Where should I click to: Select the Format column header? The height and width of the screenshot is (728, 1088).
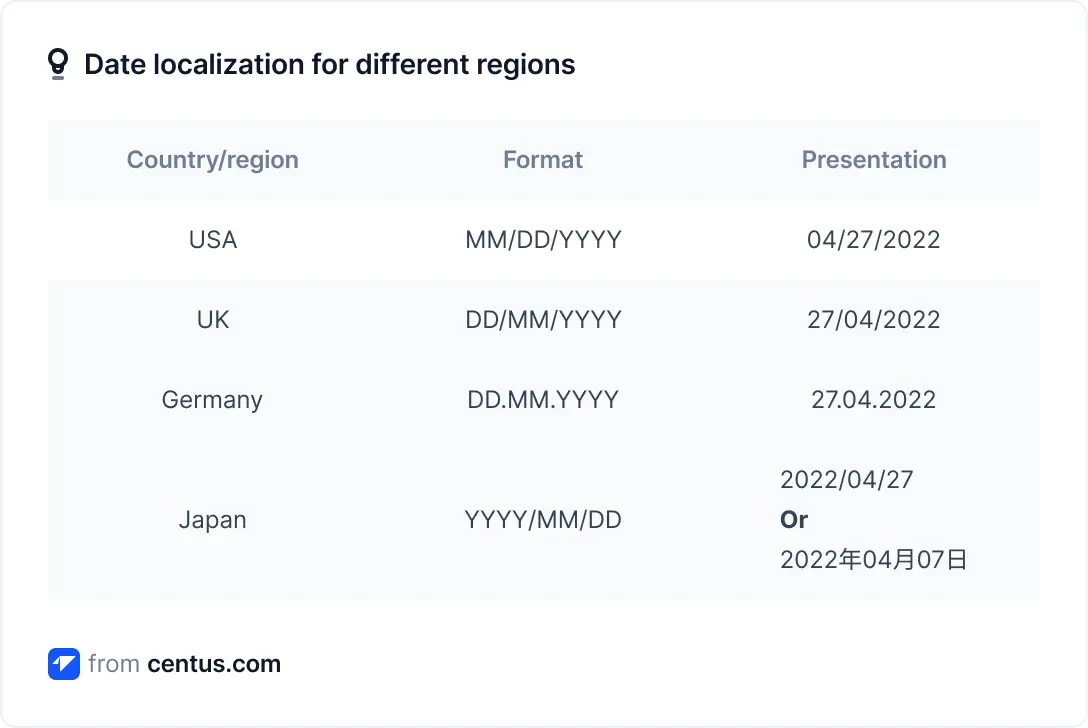[x=543, y=160]
